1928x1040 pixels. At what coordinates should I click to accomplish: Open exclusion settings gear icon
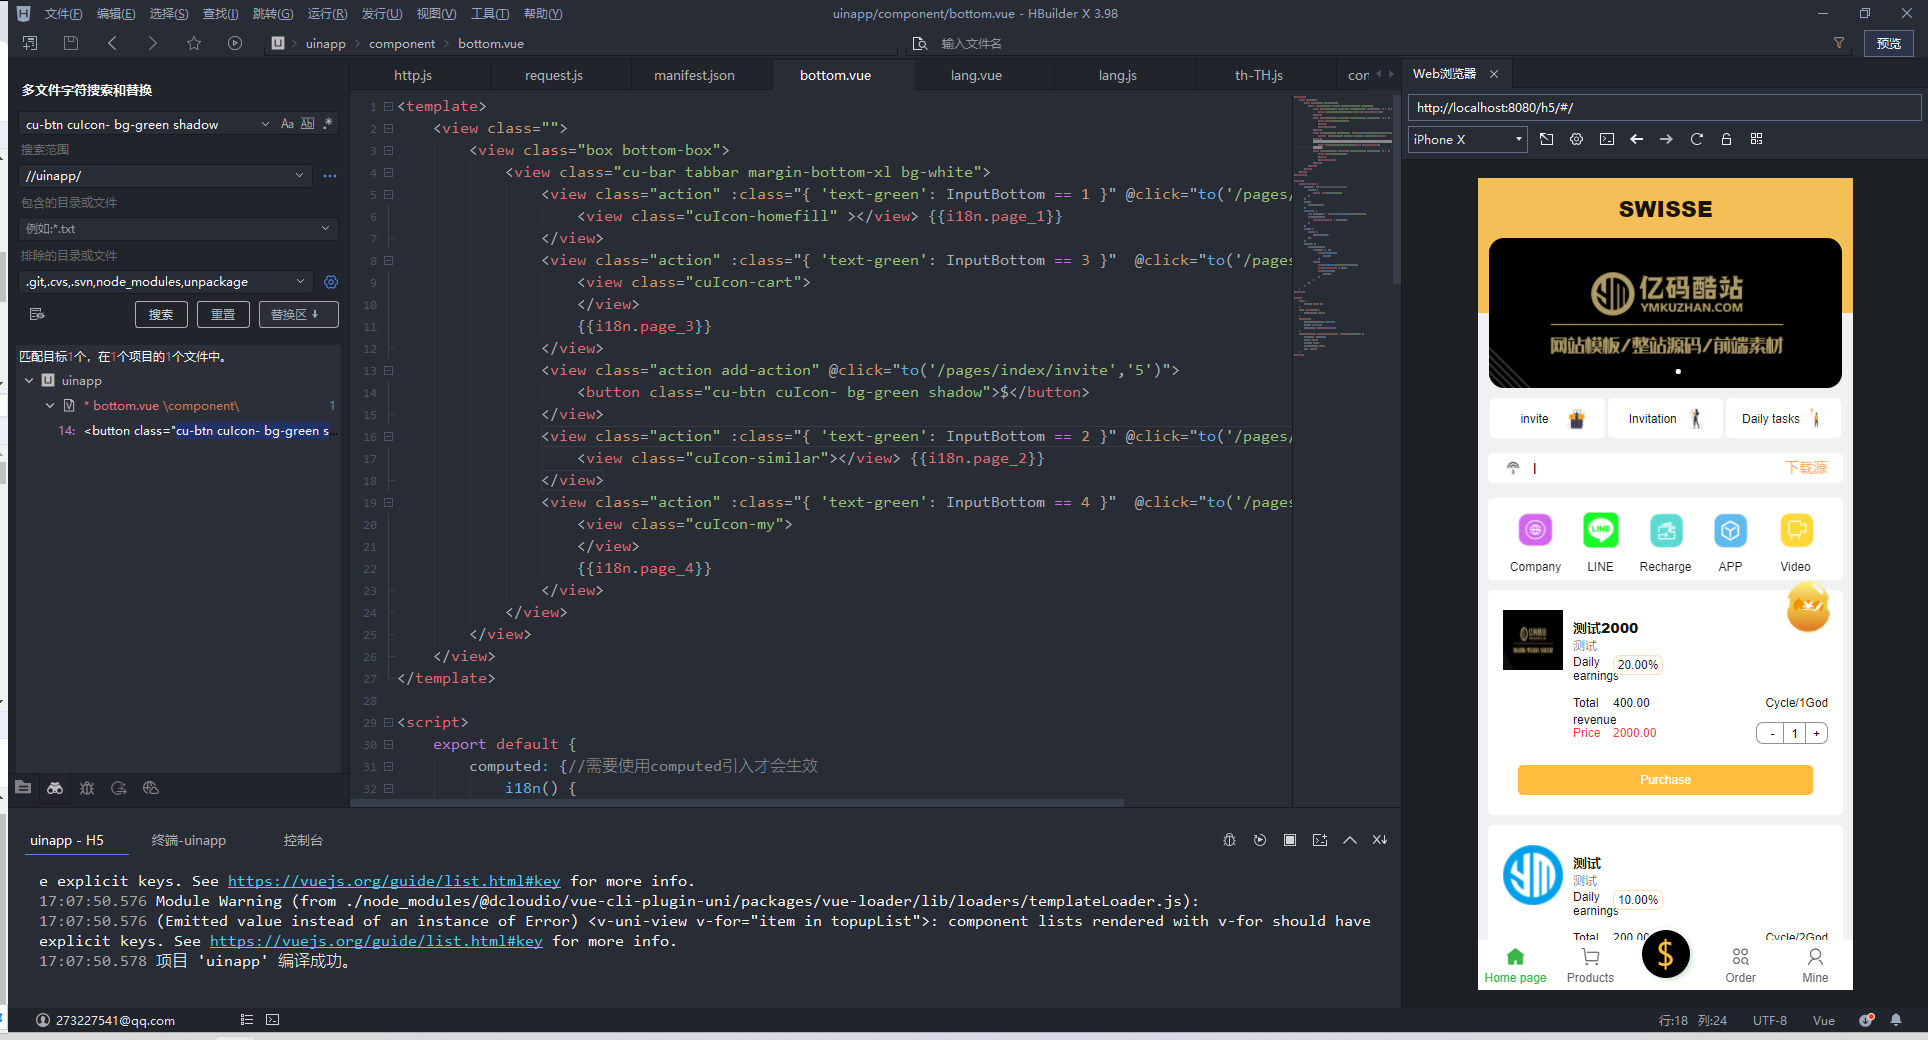(x=331, y=282)
